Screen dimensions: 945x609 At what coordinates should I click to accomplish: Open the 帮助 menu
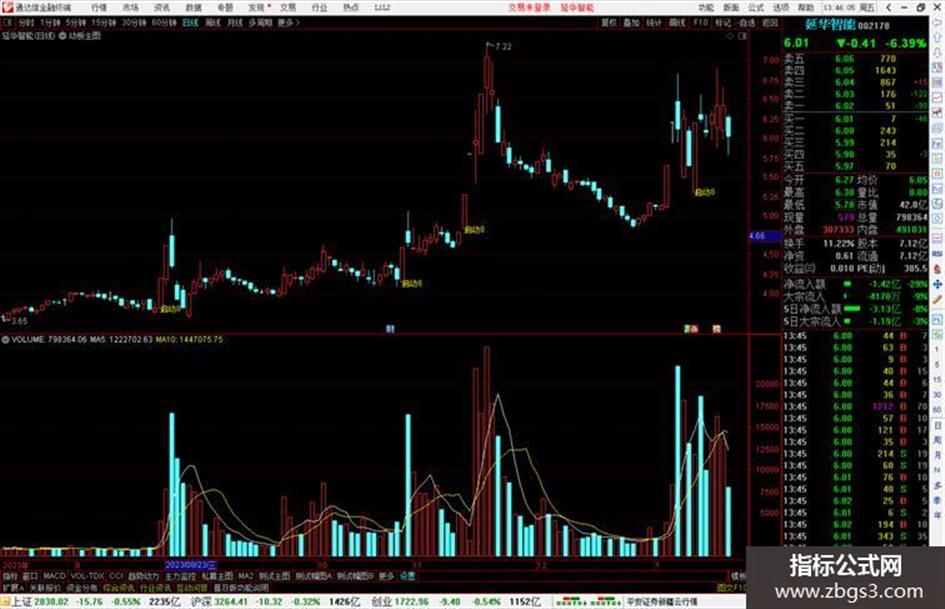tap(806, 7)
